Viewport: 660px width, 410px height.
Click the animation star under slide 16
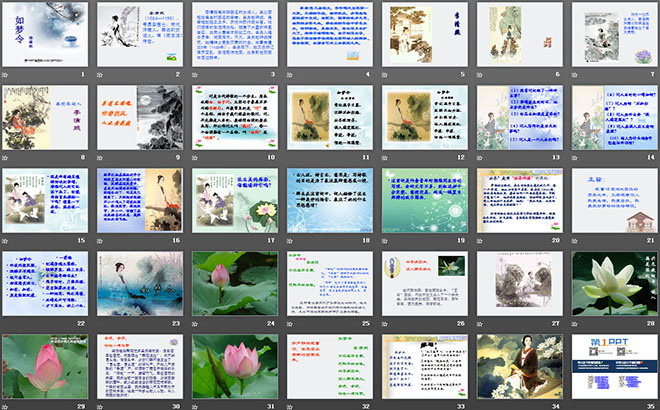(100, 241)
